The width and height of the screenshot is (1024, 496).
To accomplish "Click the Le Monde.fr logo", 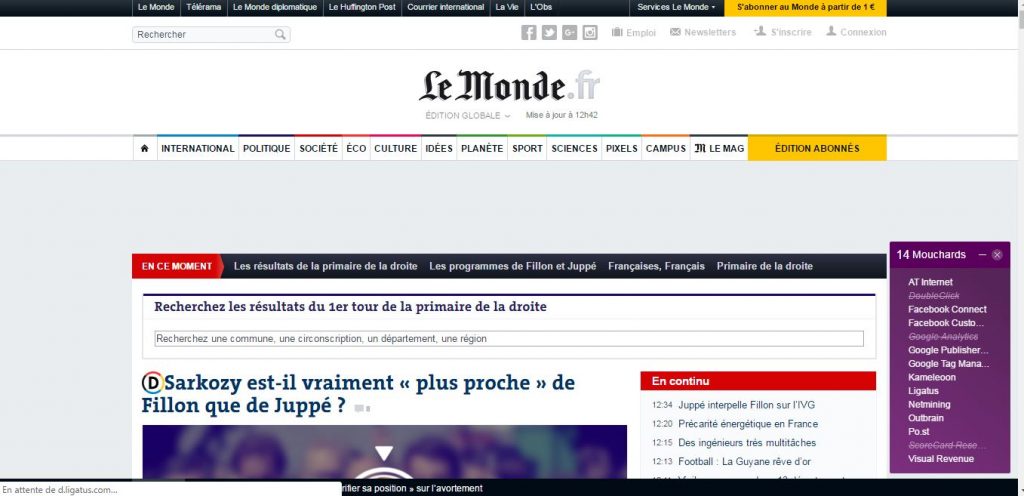I will tap(509, 85).
